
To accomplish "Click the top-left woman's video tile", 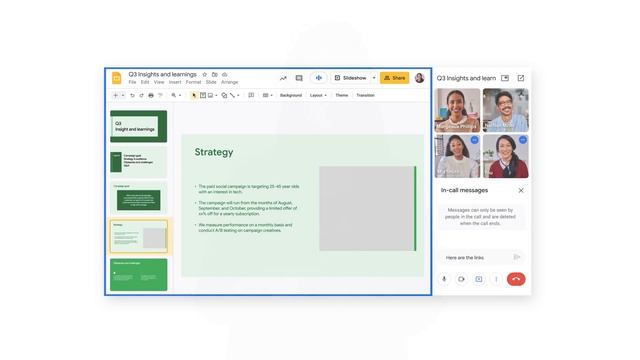I will pyautogui.click(x=458, y=110).
